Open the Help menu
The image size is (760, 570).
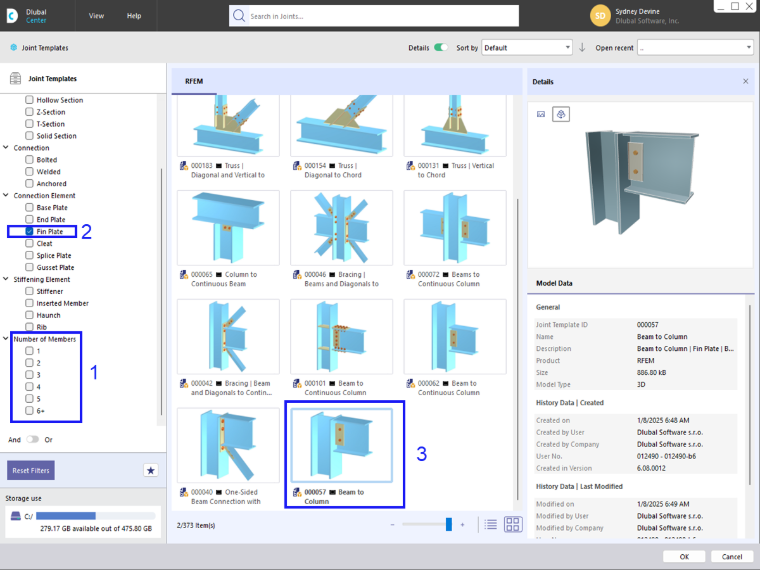pos(134,16)
